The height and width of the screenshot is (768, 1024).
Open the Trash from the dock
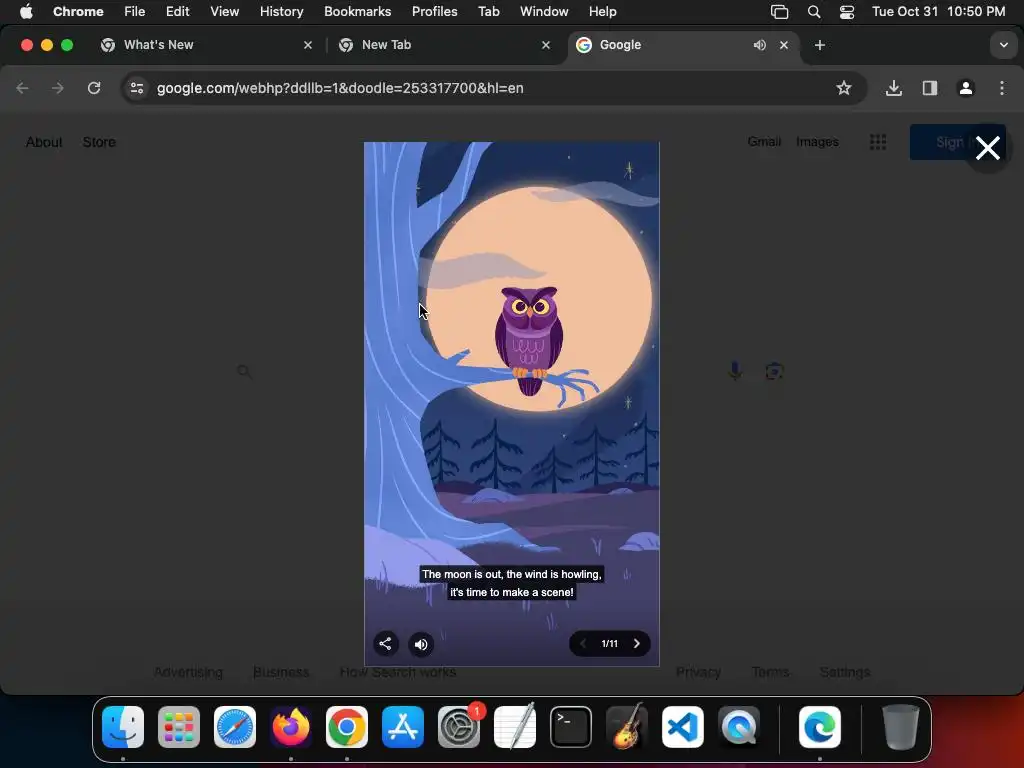click(901, 727)
